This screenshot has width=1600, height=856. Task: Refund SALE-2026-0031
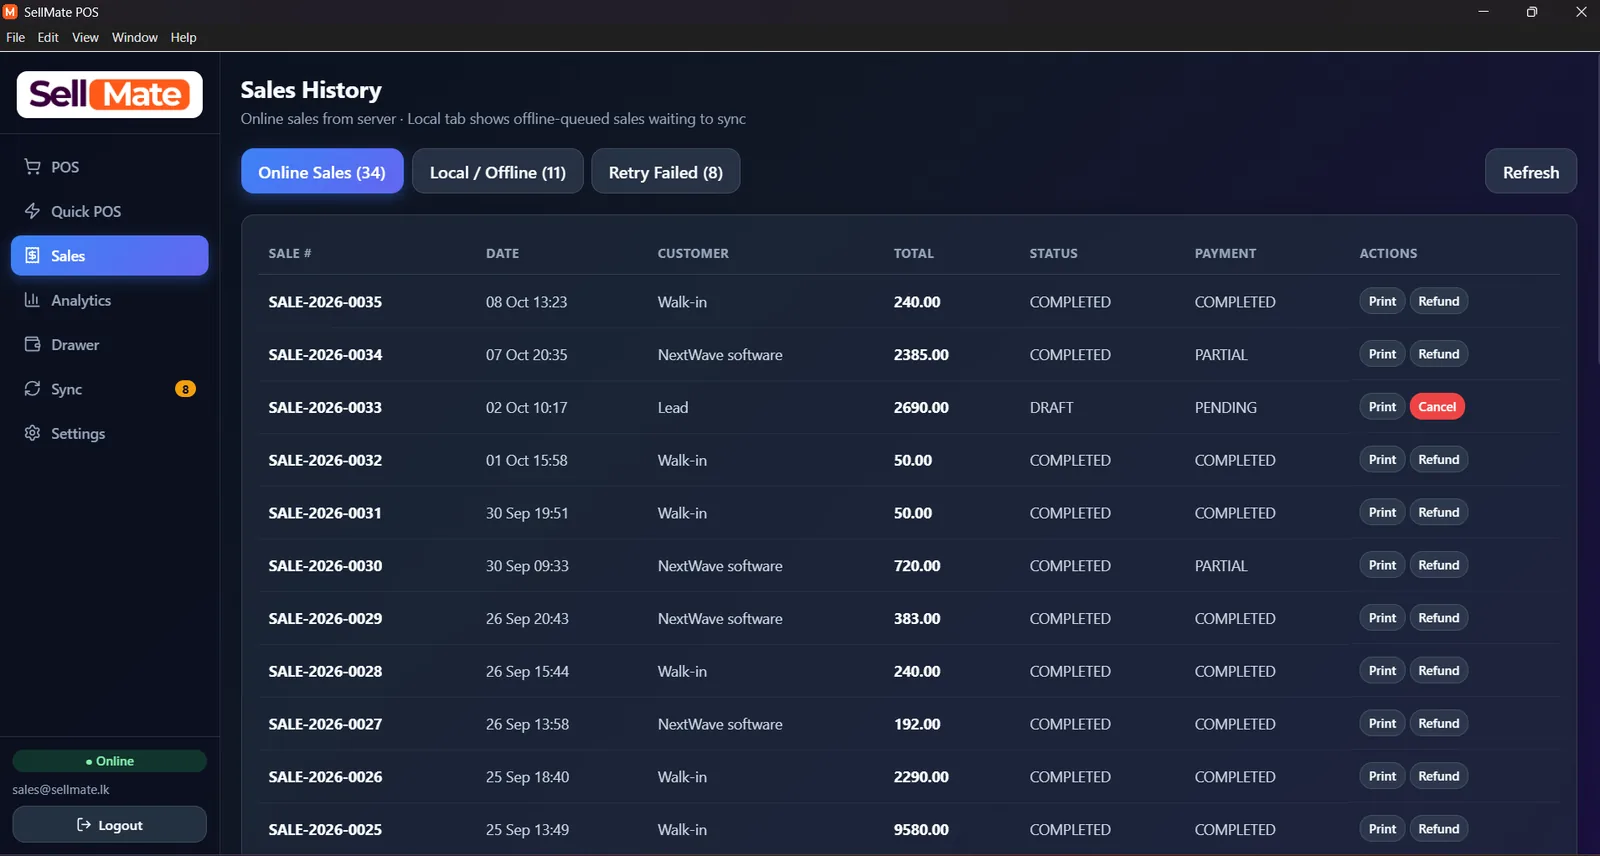tap(1439, 512)
